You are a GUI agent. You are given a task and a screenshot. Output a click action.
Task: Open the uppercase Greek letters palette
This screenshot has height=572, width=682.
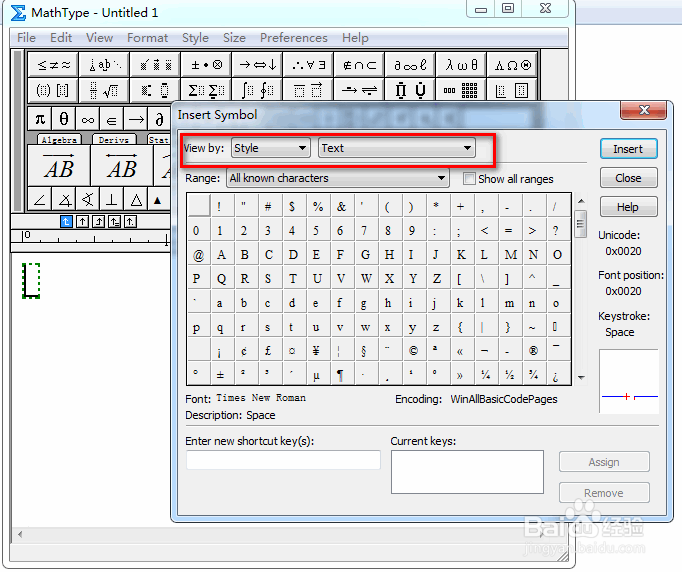click(512, 65)
